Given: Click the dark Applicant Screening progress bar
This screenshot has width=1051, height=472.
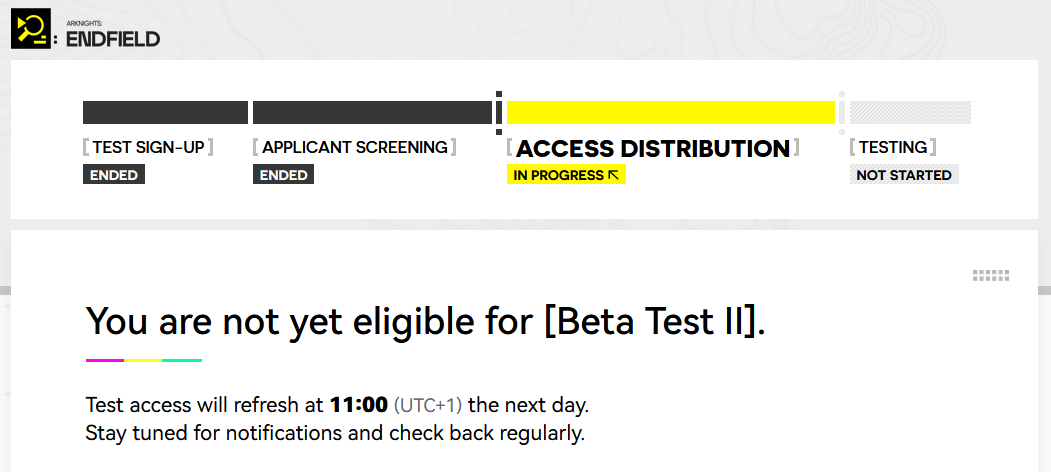Looking at the screenshot, I should click(x=372, y=112).
